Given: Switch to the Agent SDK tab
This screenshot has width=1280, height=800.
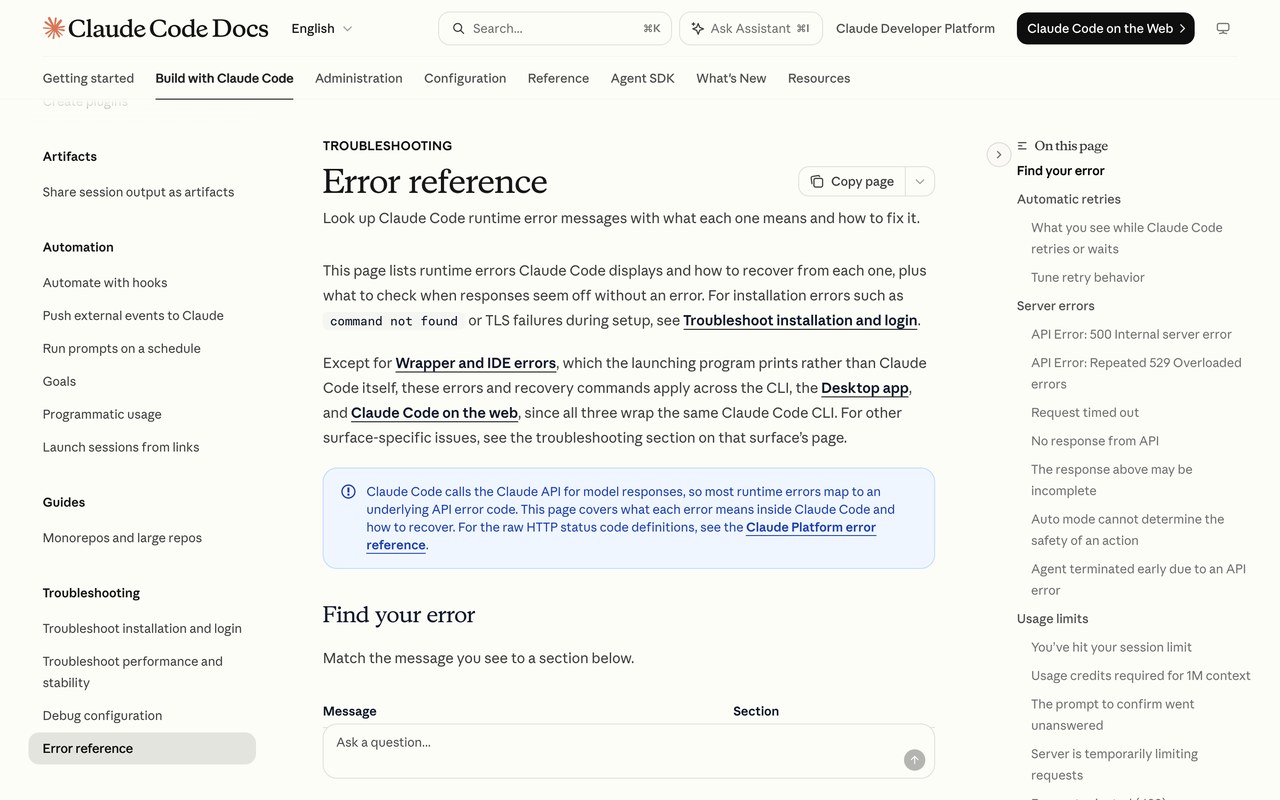Looking at the screenshot, I should pos(643,78).
